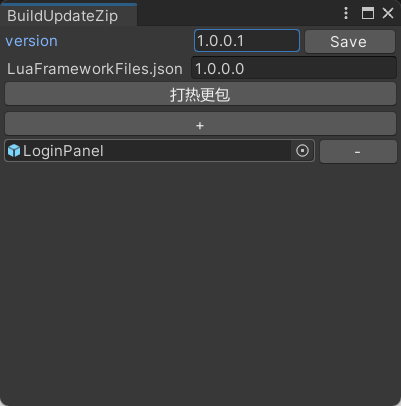
Task: Select the BuildUpdateZip tab
Action: 63,16
